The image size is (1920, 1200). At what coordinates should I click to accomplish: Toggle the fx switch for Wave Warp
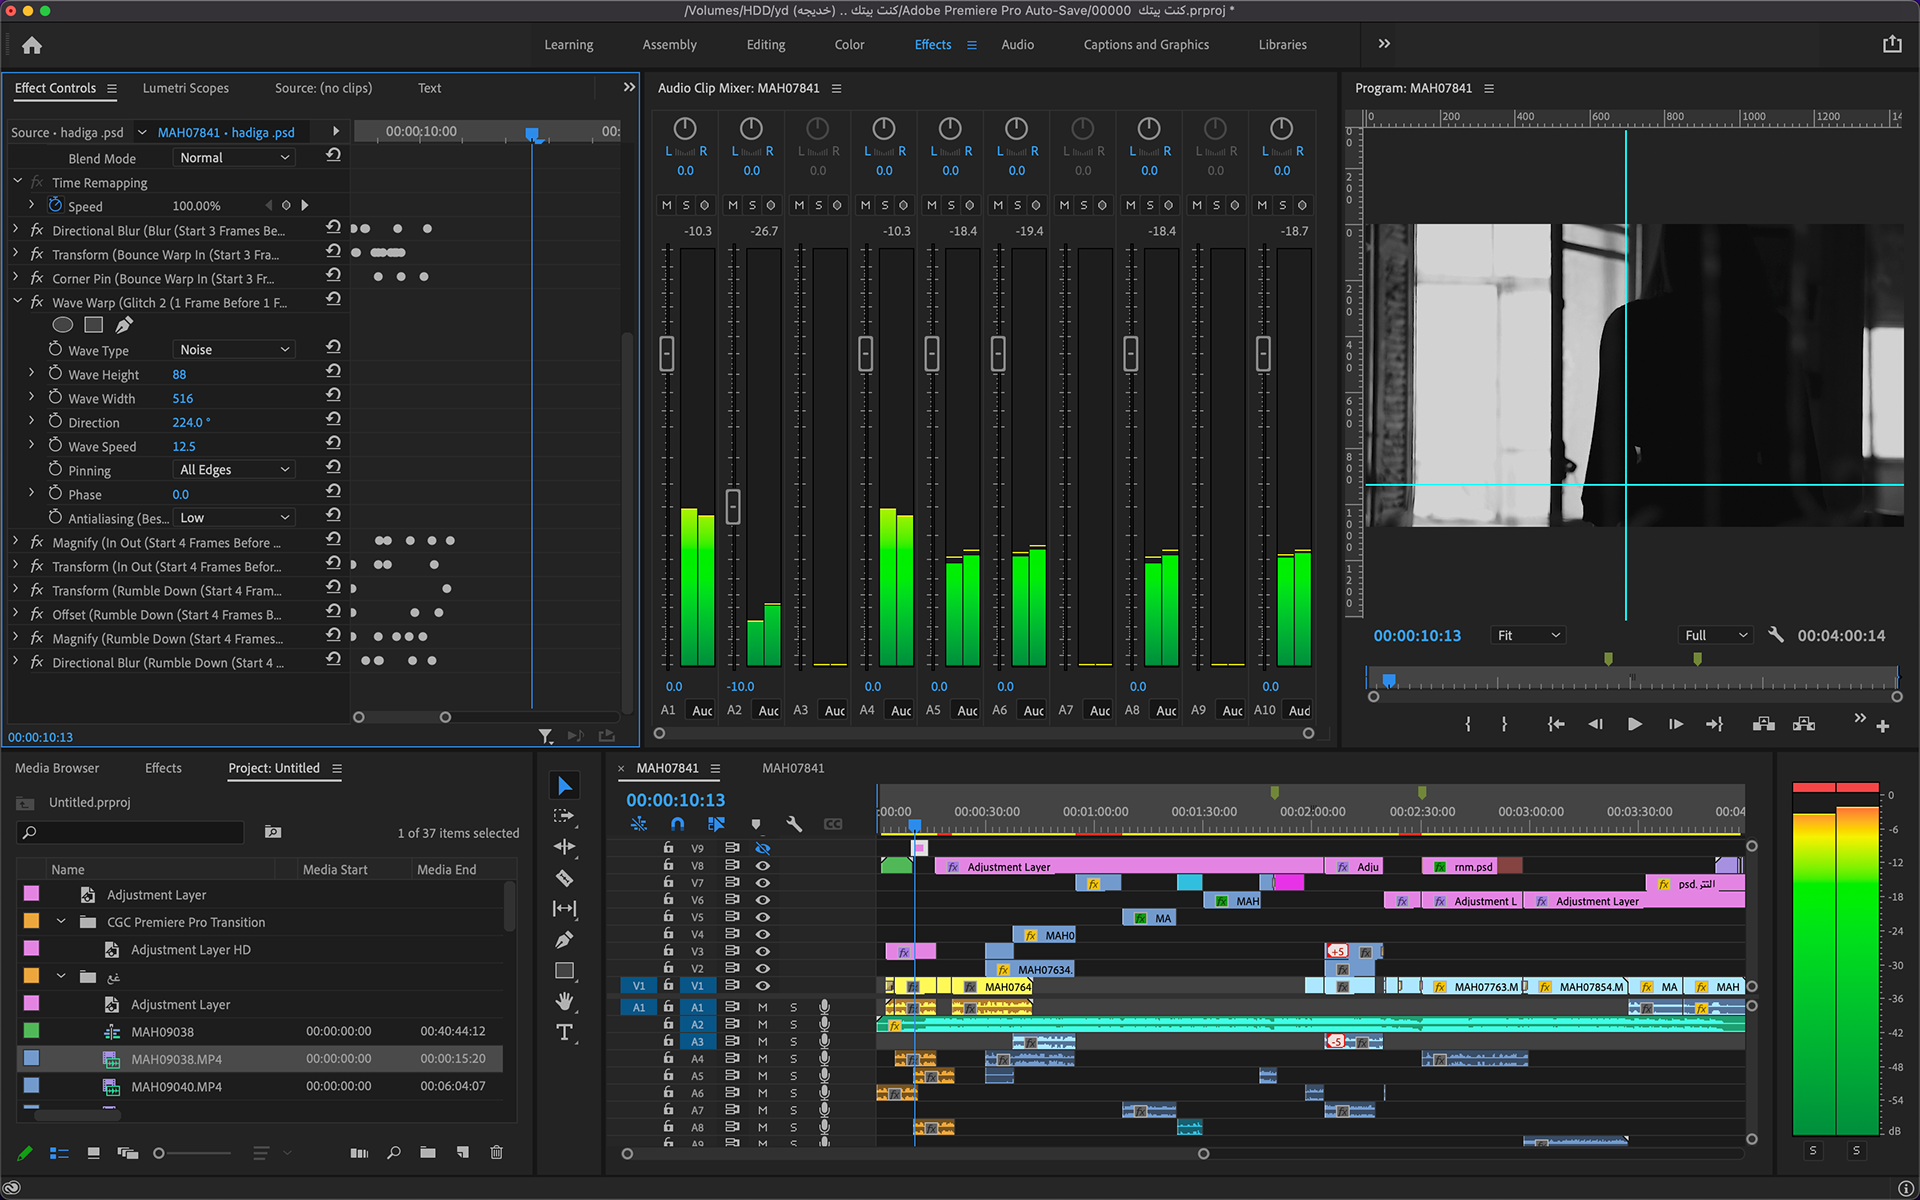(37, 302)
